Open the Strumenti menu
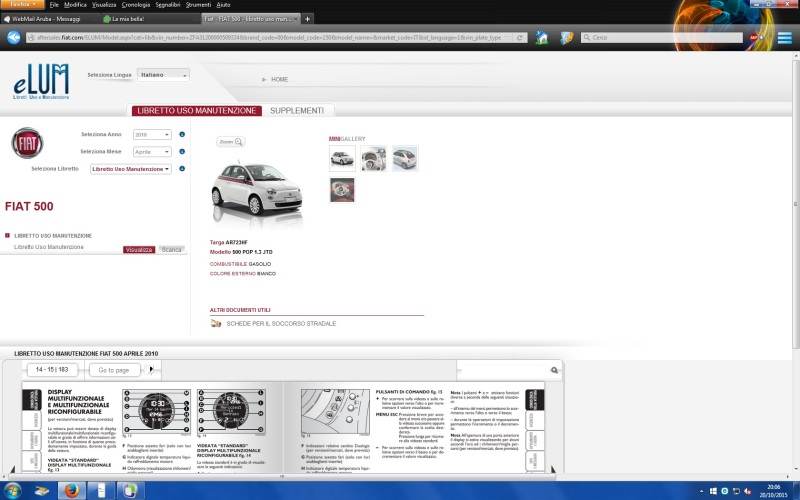The height and width of the screenshot is (500, 800). pos(198,5)
